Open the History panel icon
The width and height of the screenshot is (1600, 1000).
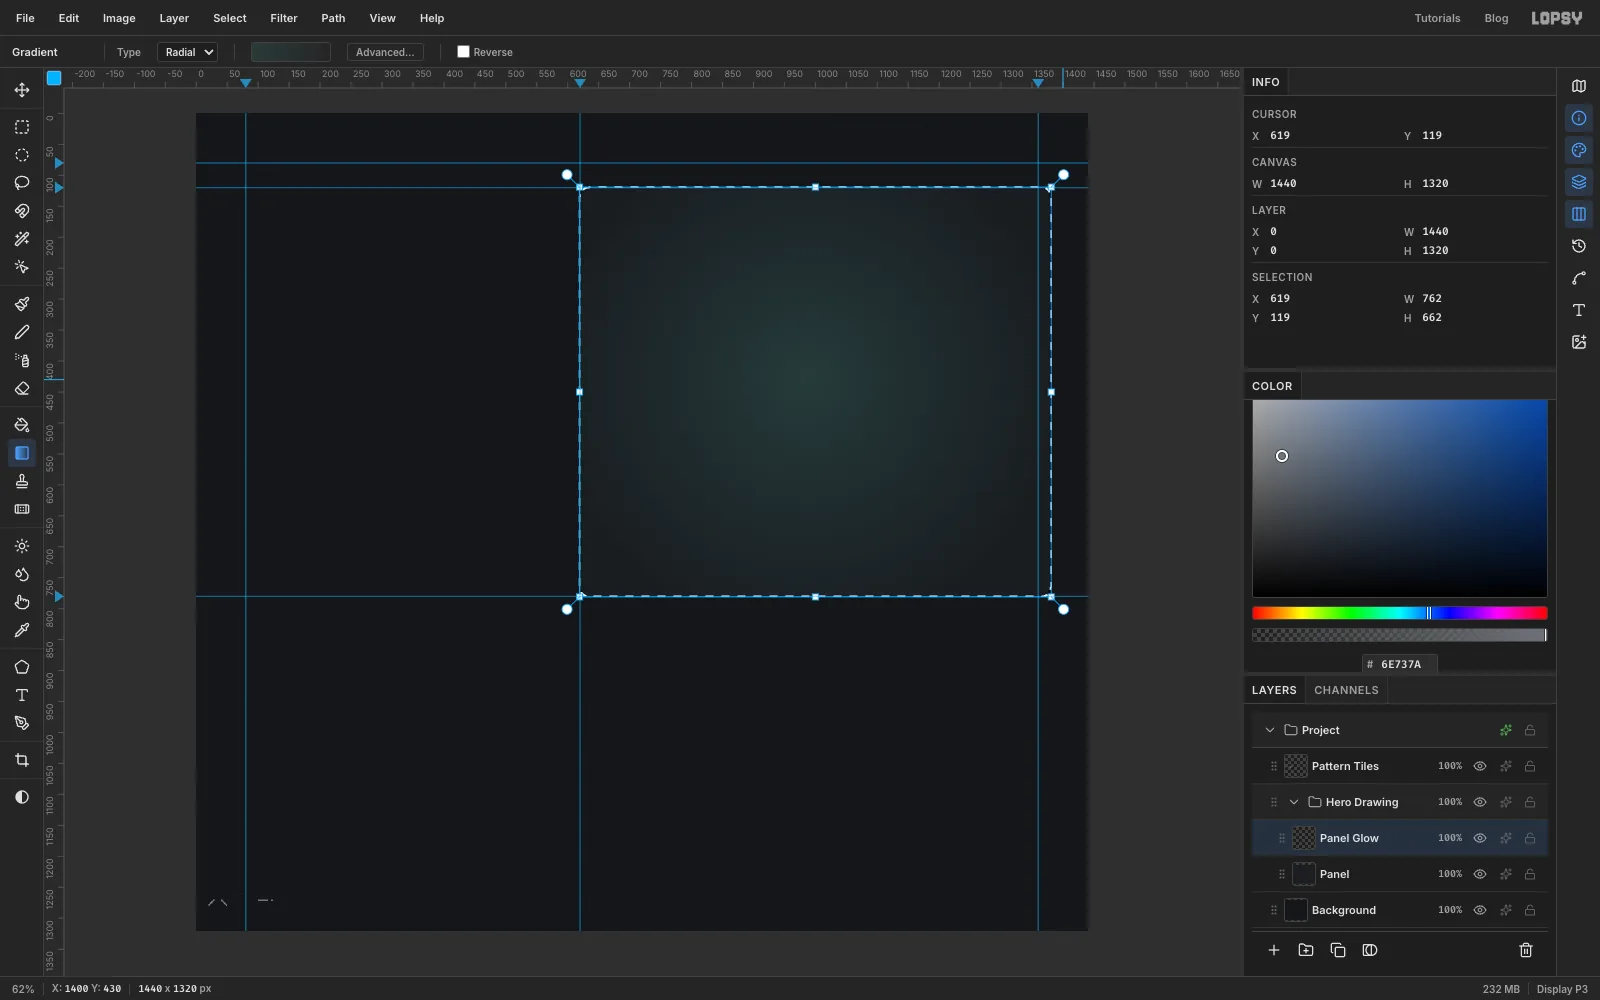(x=1579, y=246)
